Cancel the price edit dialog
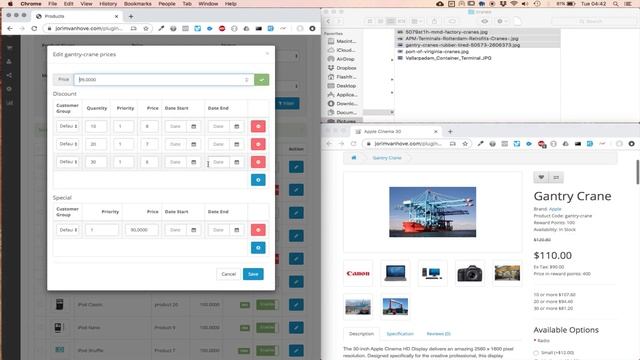Image resolution: width=640 pixels, height=360 pixels. (x=229, y=274)
